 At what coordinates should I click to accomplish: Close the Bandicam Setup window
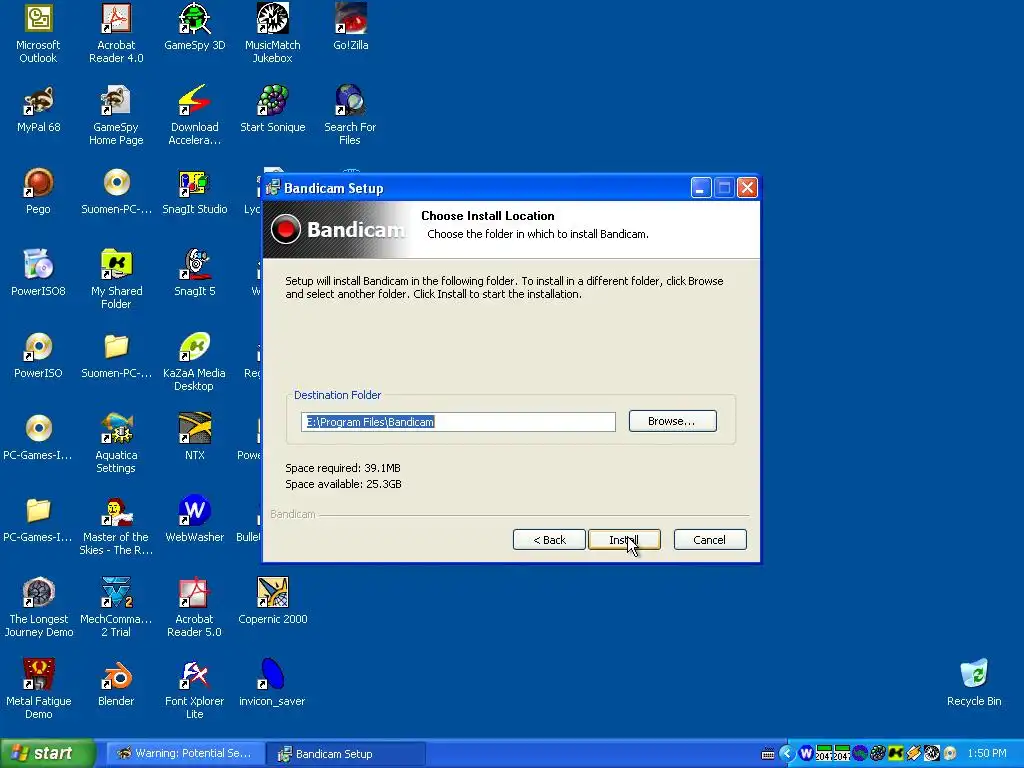[x=747, y=188]
